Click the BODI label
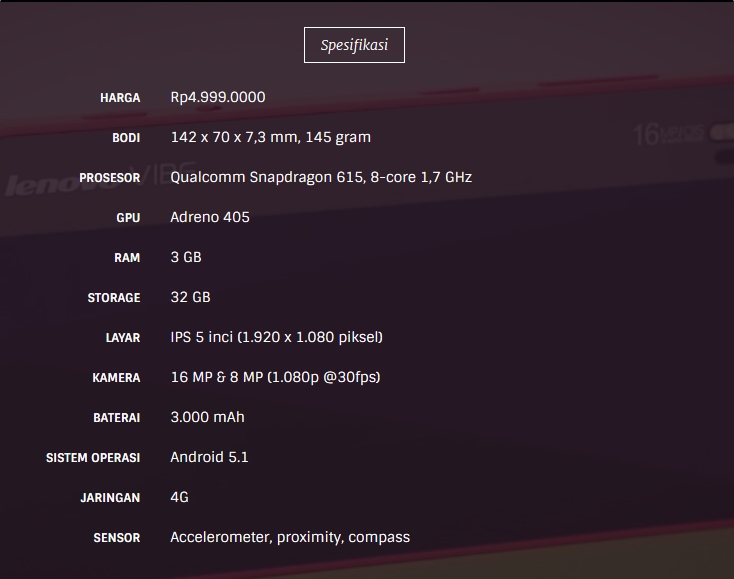 click(126, 138)
